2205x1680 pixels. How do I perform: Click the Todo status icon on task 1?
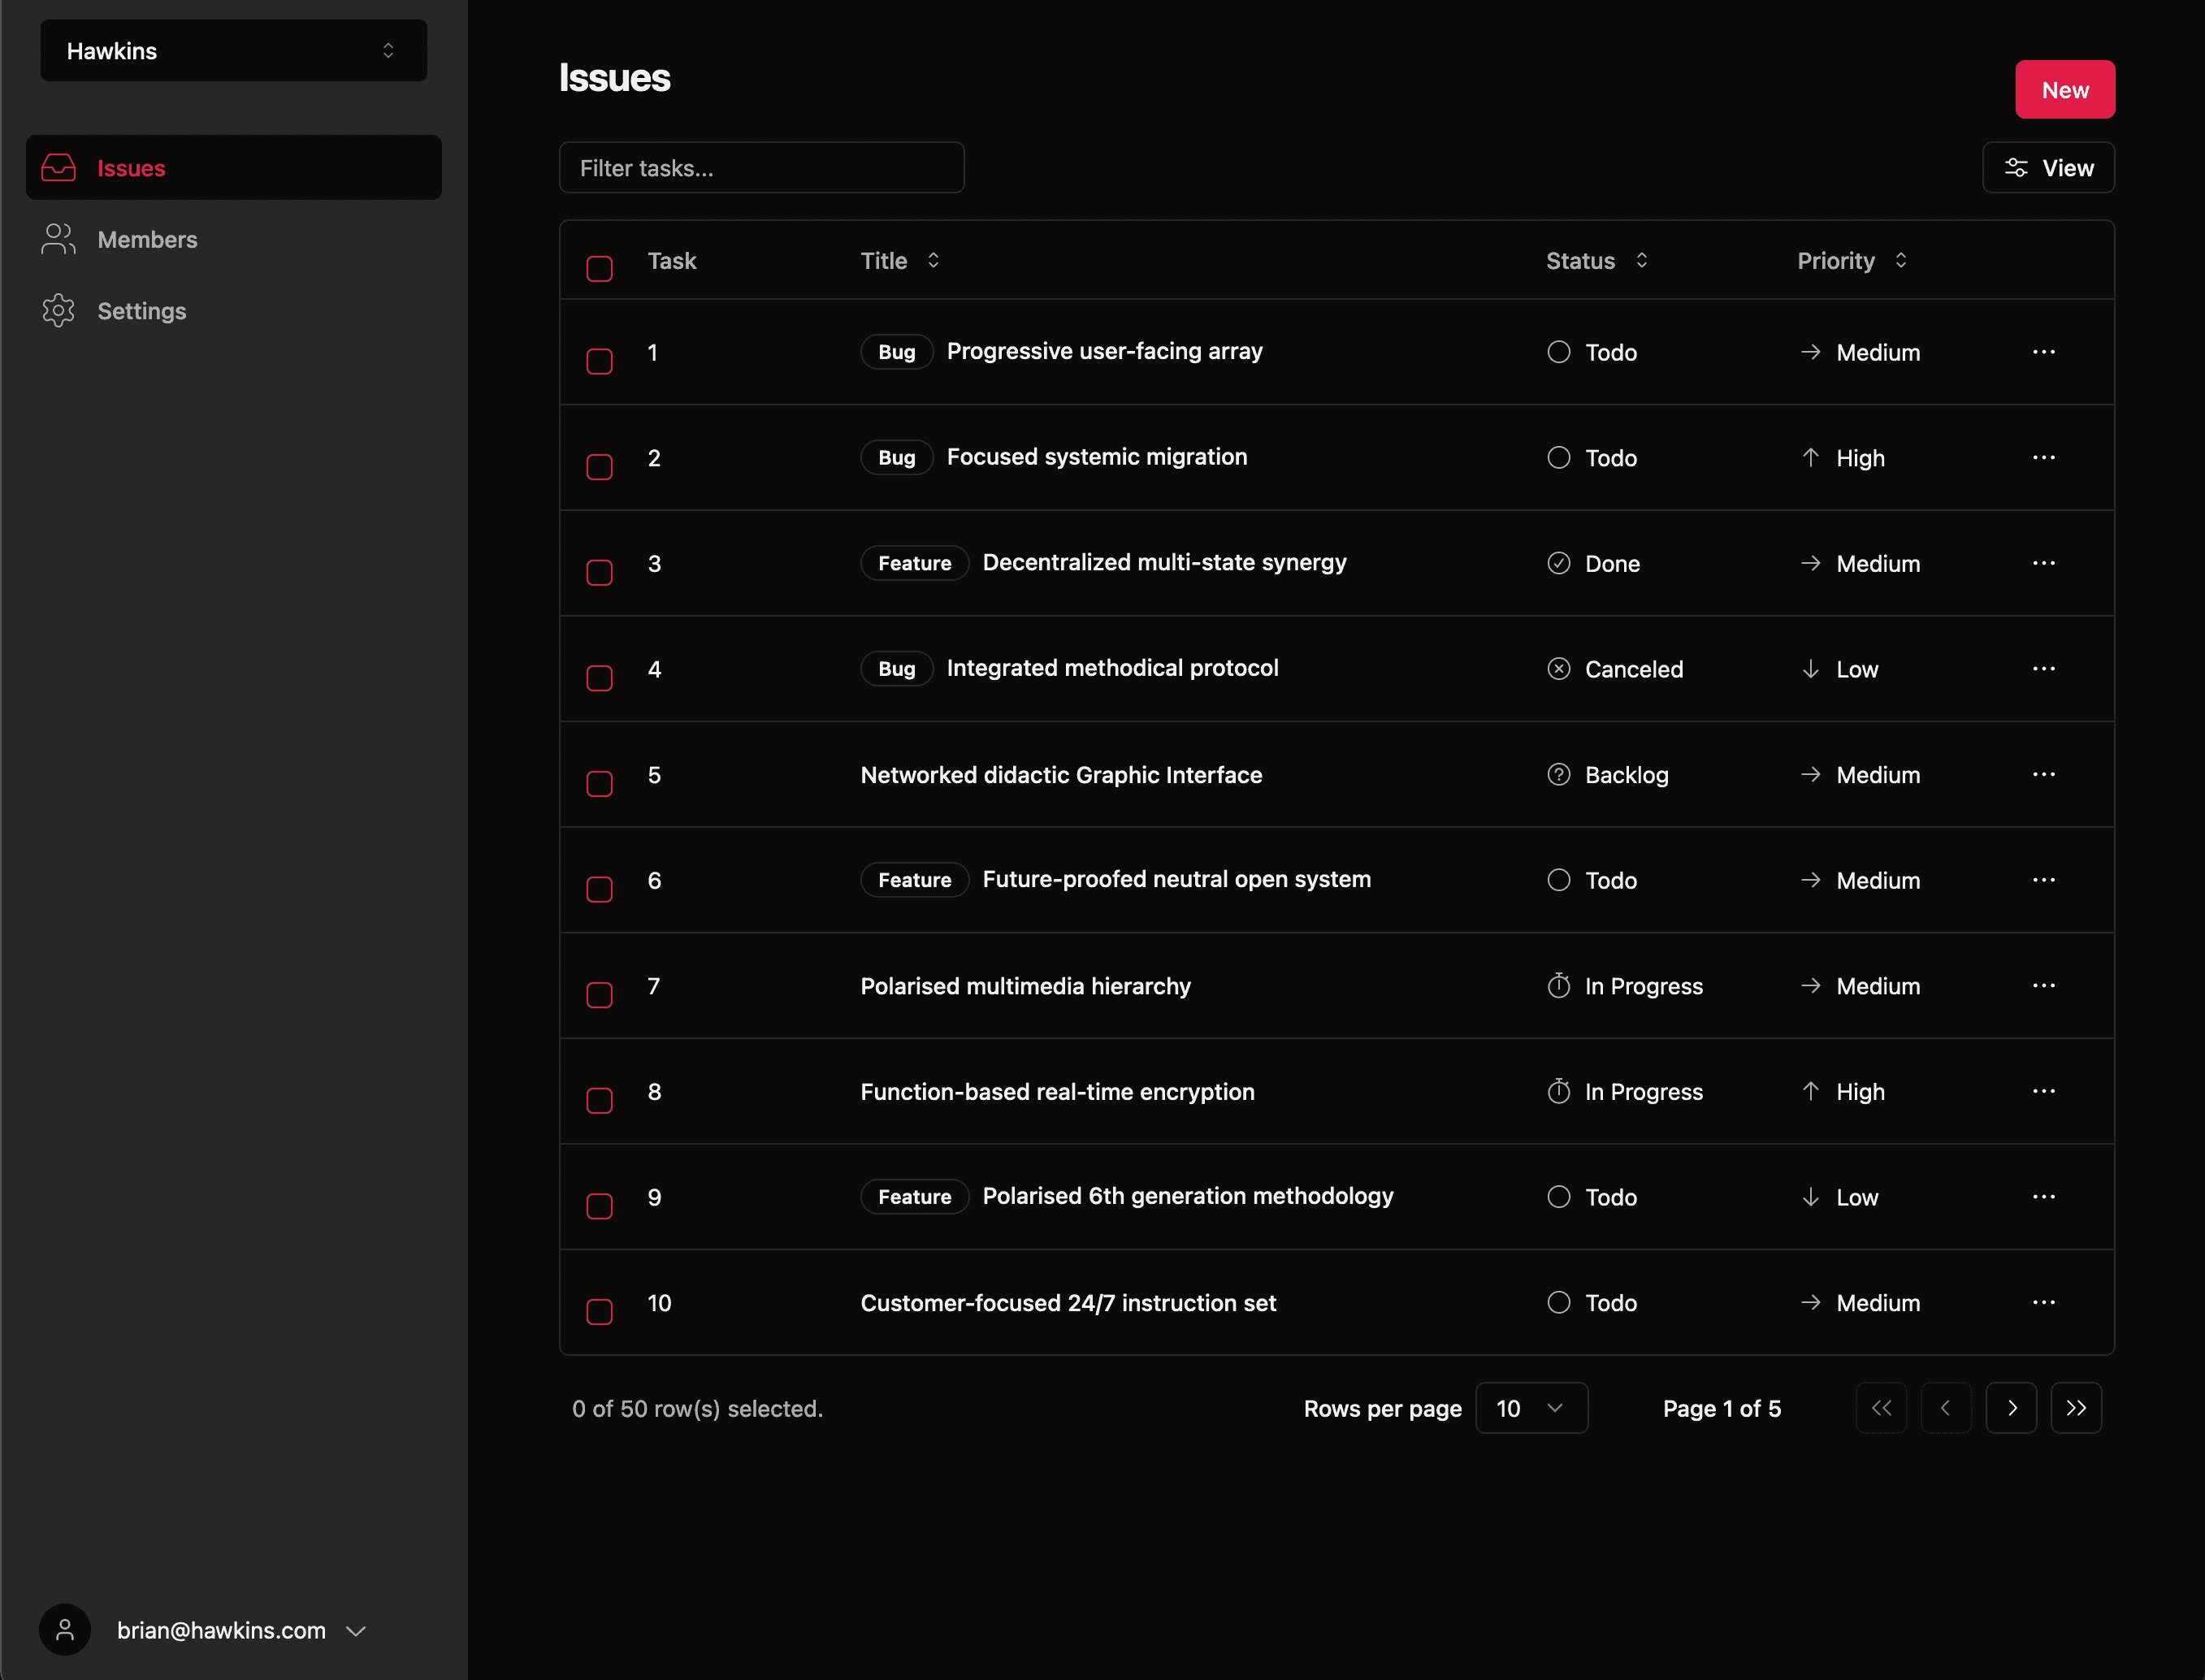[x=1559, y=351]
